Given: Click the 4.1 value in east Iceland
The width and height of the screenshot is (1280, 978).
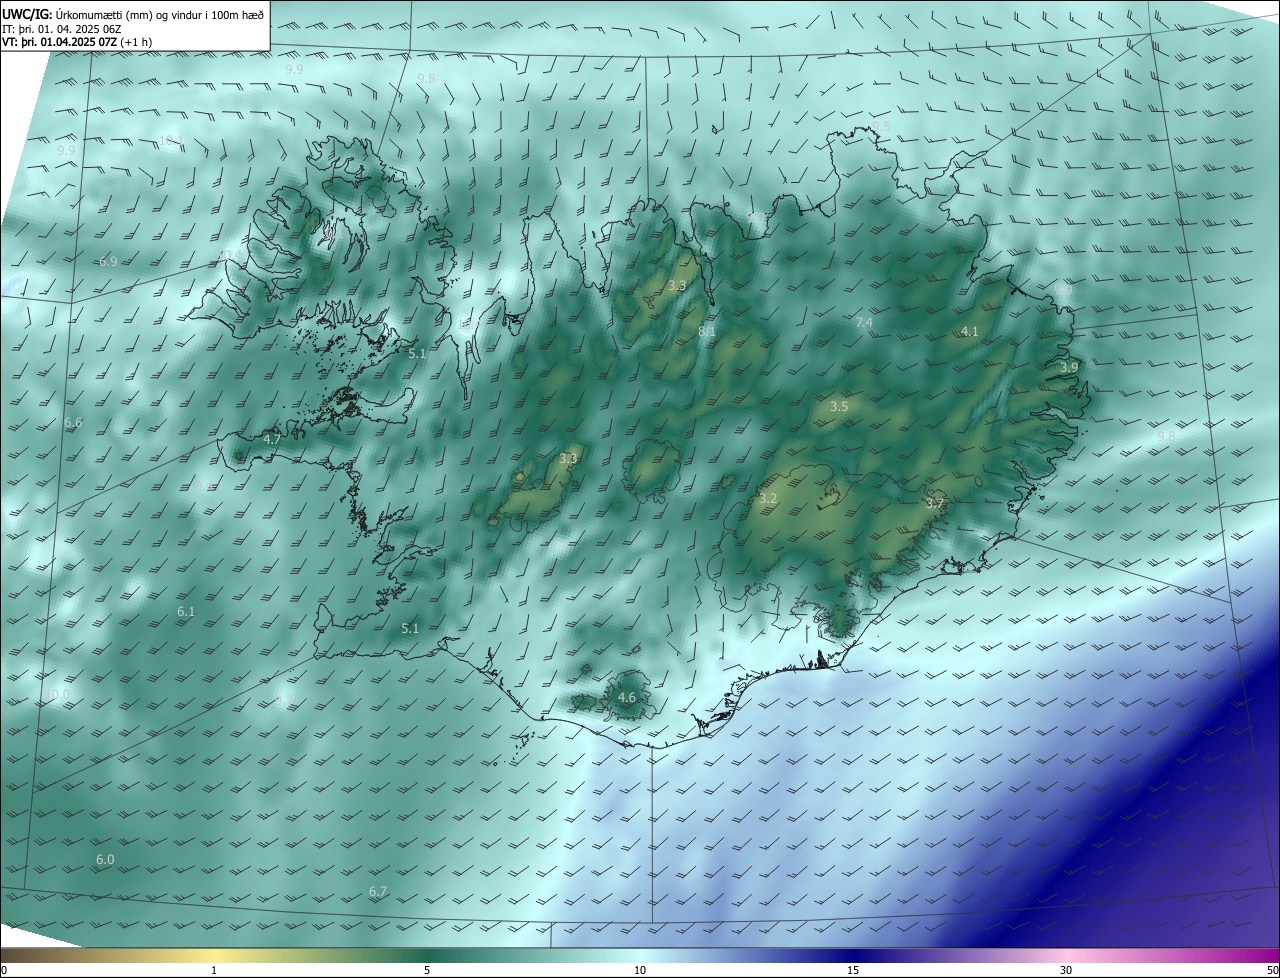Looking at the screenshot, I should [969, 331].
